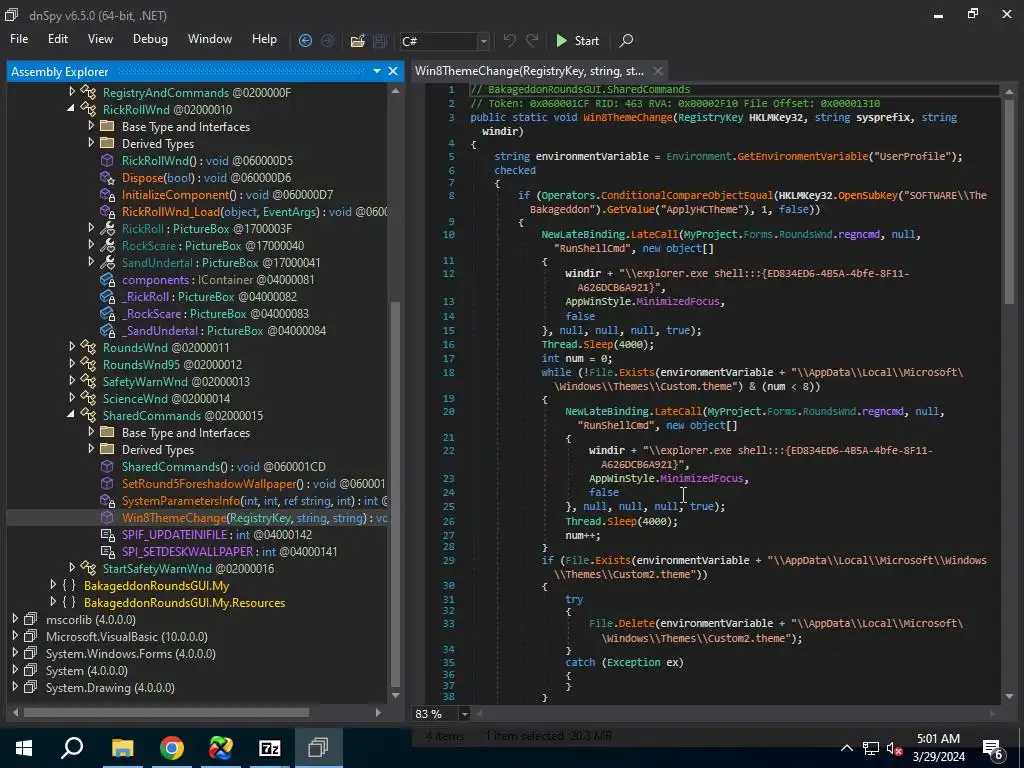Click the method icon beside Dispose(bool)
Image resolution: width=1024 pixels, height=768 pixels.
point(107,178)
